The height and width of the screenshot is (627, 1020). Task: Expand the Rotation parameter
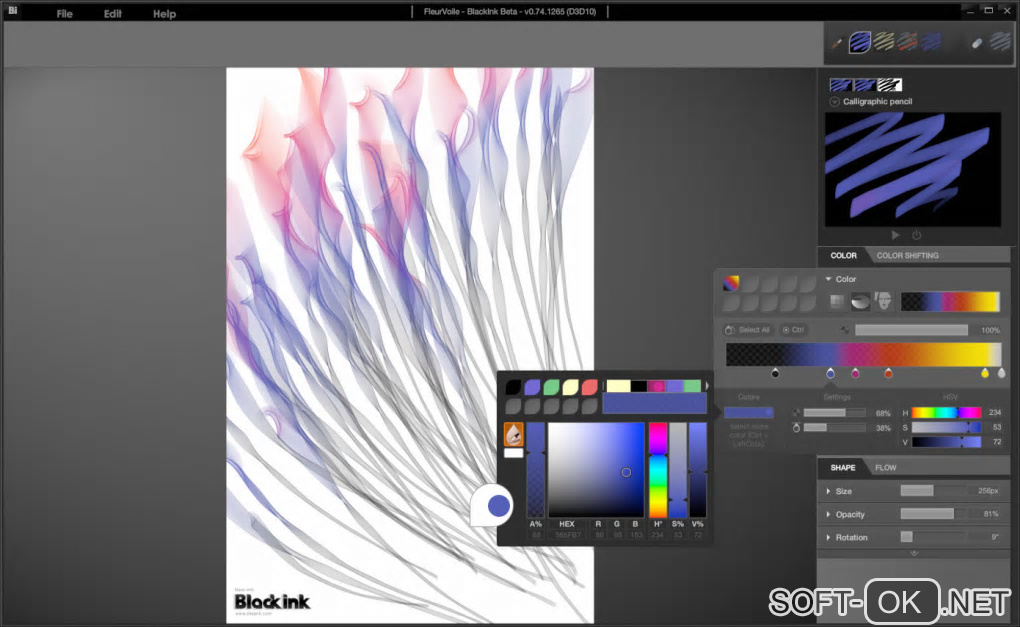coord(828,537)
